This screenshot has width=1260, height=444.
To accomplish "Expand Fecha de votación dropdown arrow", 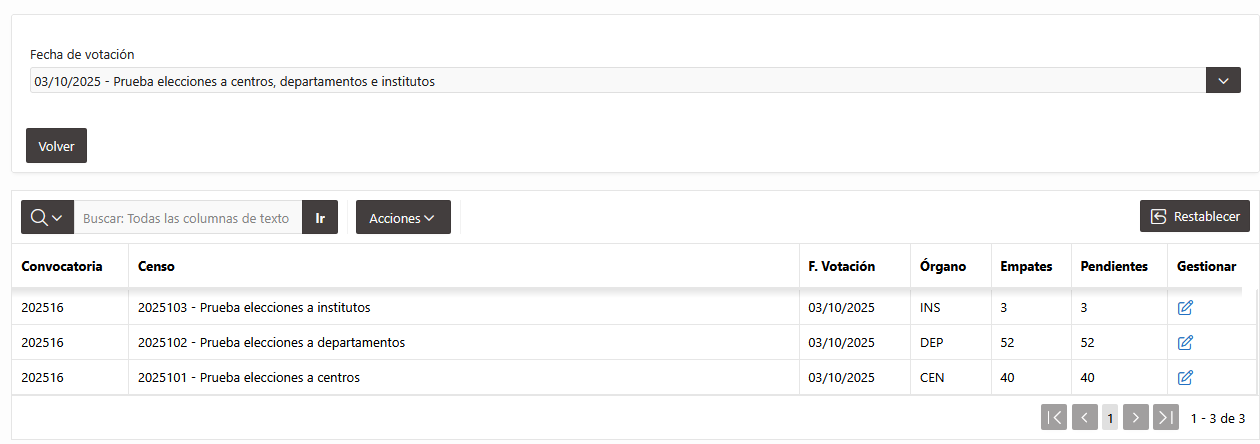I will click(x=1223, y=80).
